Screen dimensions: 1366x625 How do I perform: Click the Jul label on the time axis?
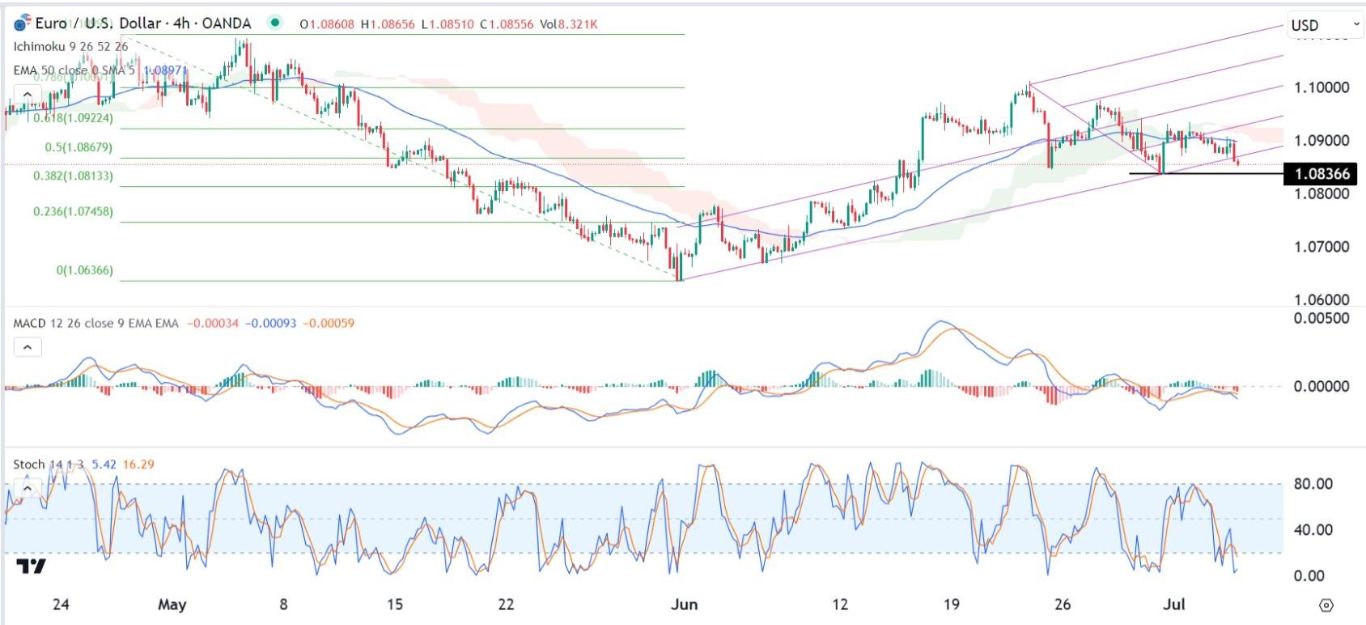pyautogui.click(x=1172, y=604)
